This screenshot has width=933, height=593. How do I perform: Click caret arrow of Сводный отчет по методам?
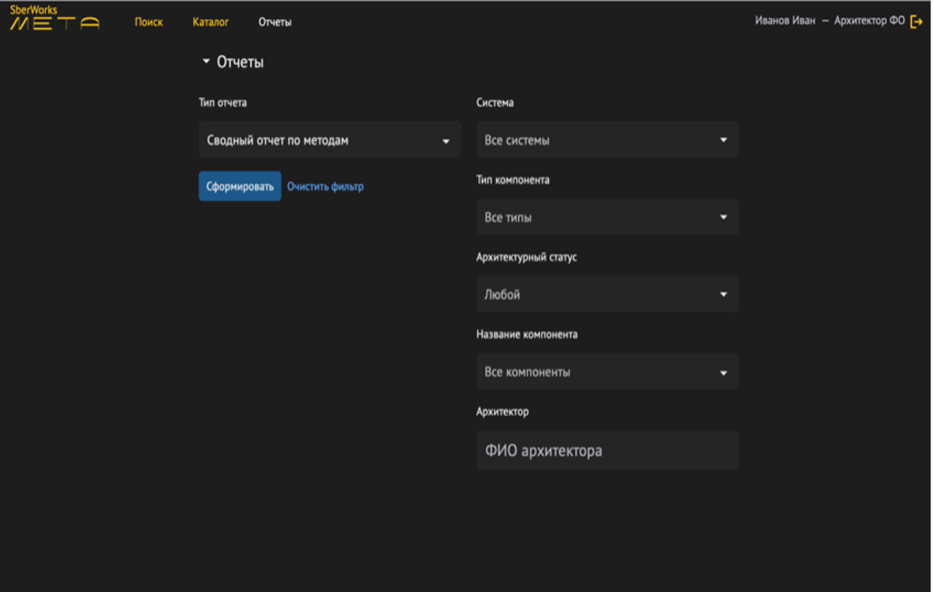tap(446, 142)
